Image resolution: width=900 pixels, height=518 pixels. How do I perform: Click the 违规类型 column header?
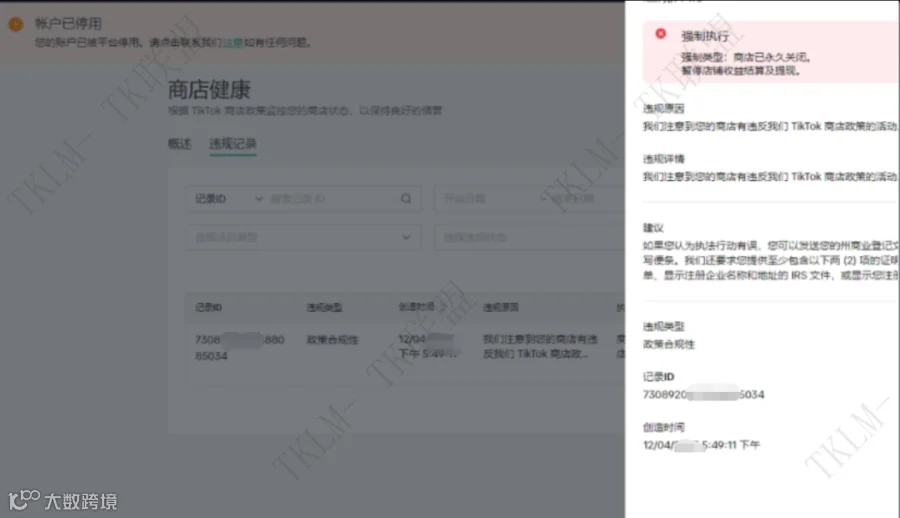(x=324, y=307)
